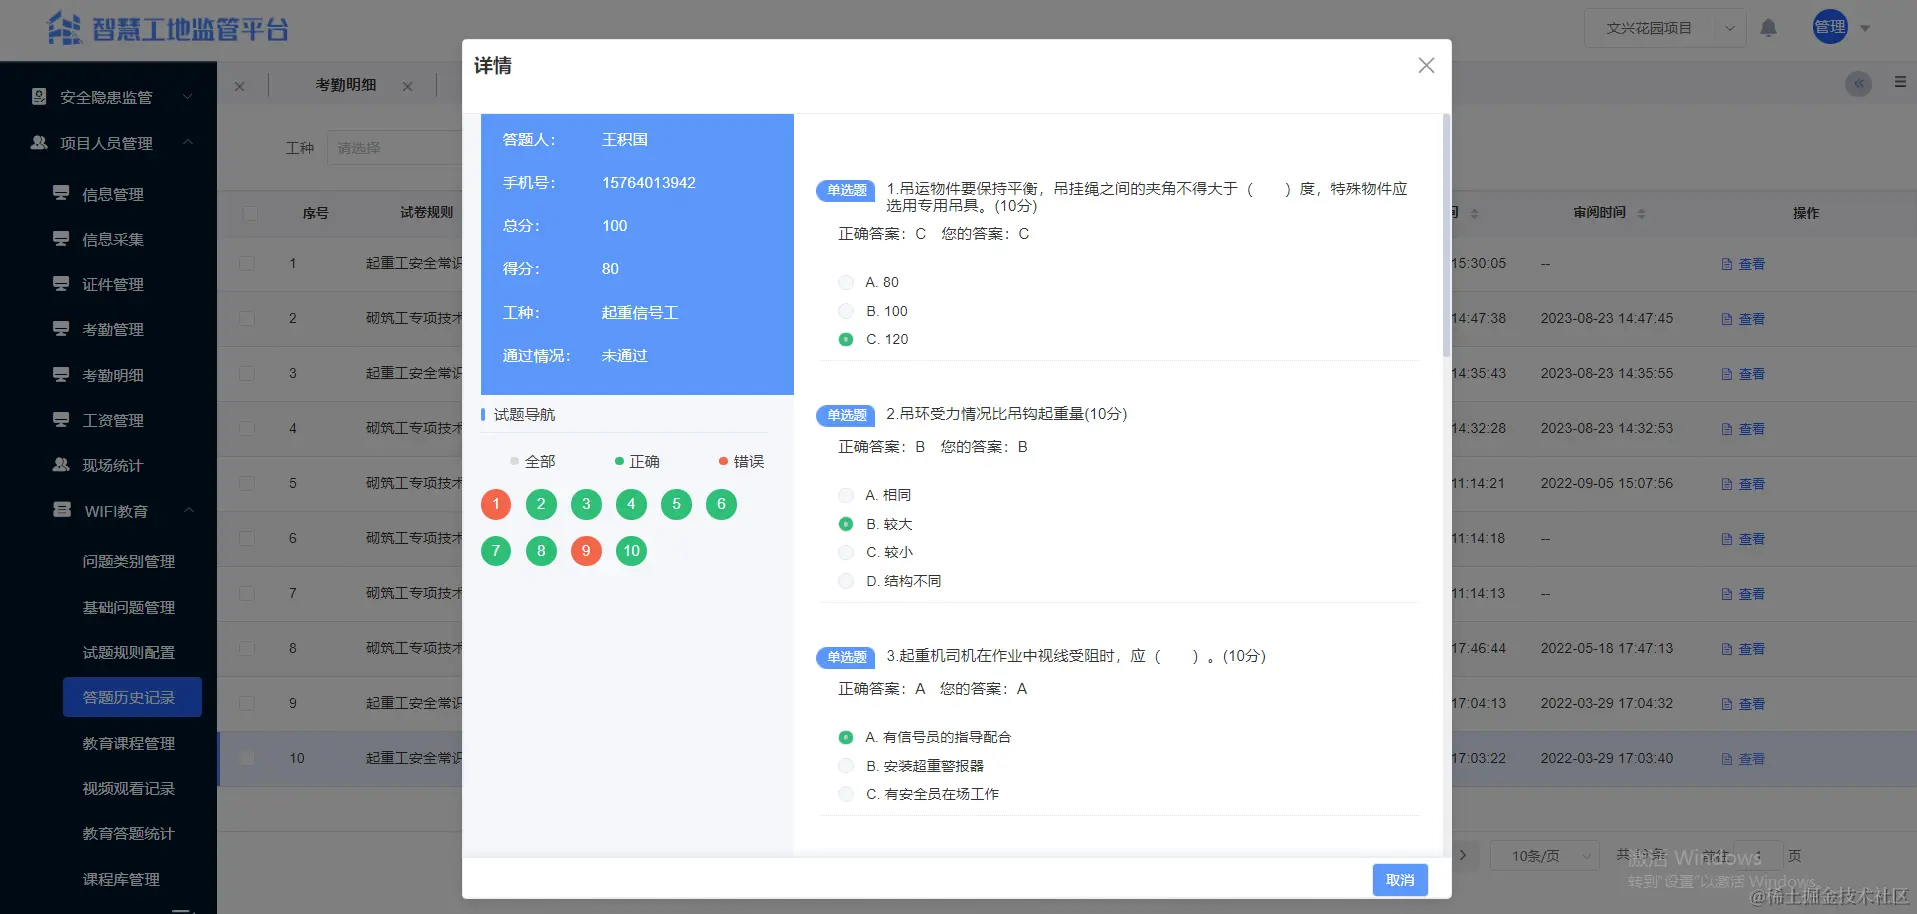1917x914 pixels.
Task: Open the notification bell icon
Action: [1768, 28]
